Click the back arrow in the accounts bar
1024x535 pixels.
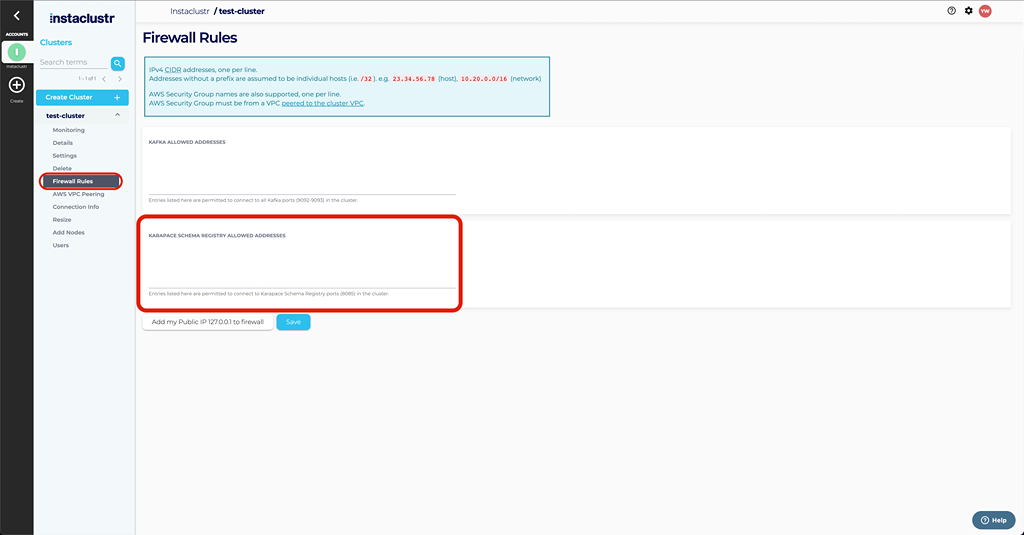[x=16, y=16]
